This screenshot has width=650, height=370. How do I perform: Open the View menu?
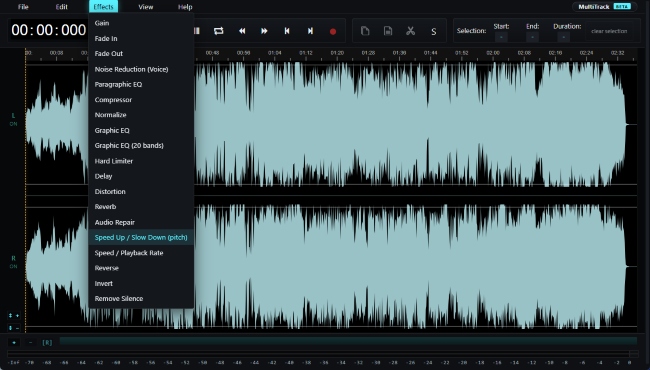pos(146,7)
